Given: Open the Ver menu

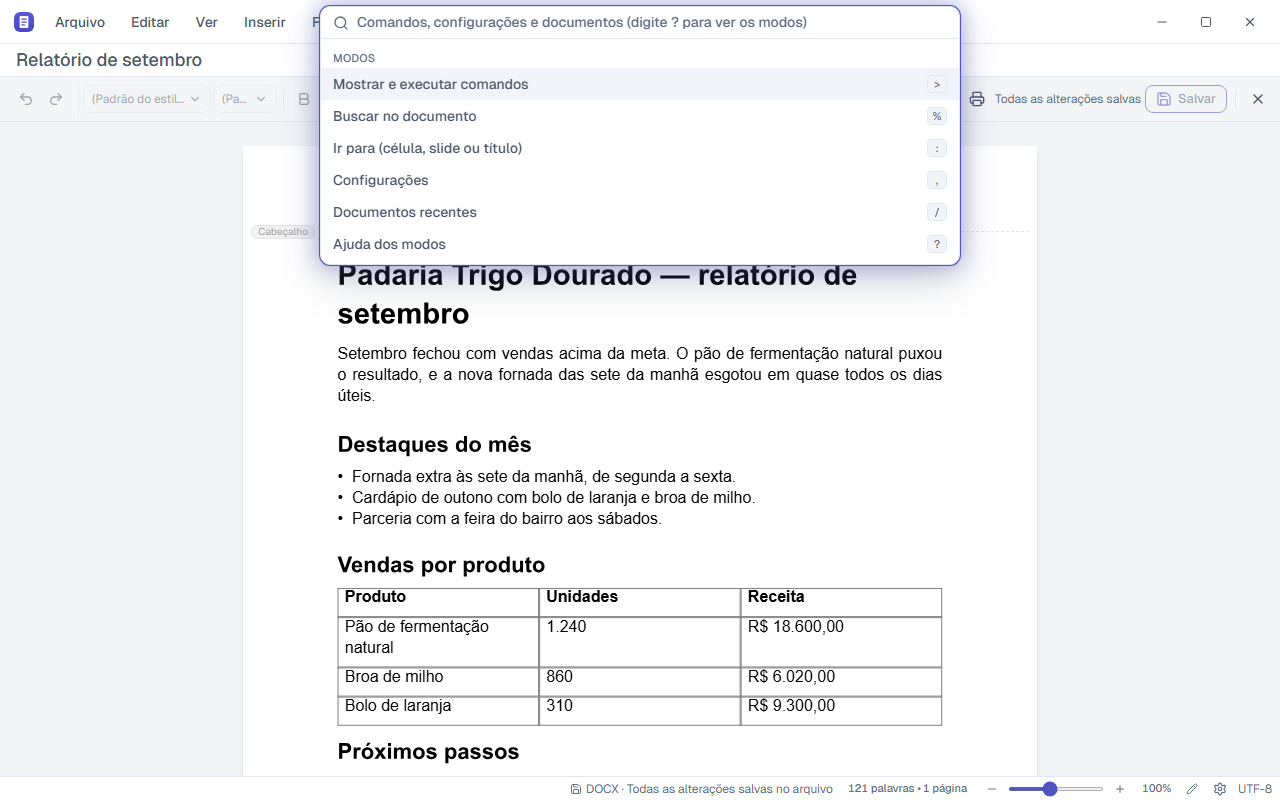Looking at the screenshot, I should [207, 22].
